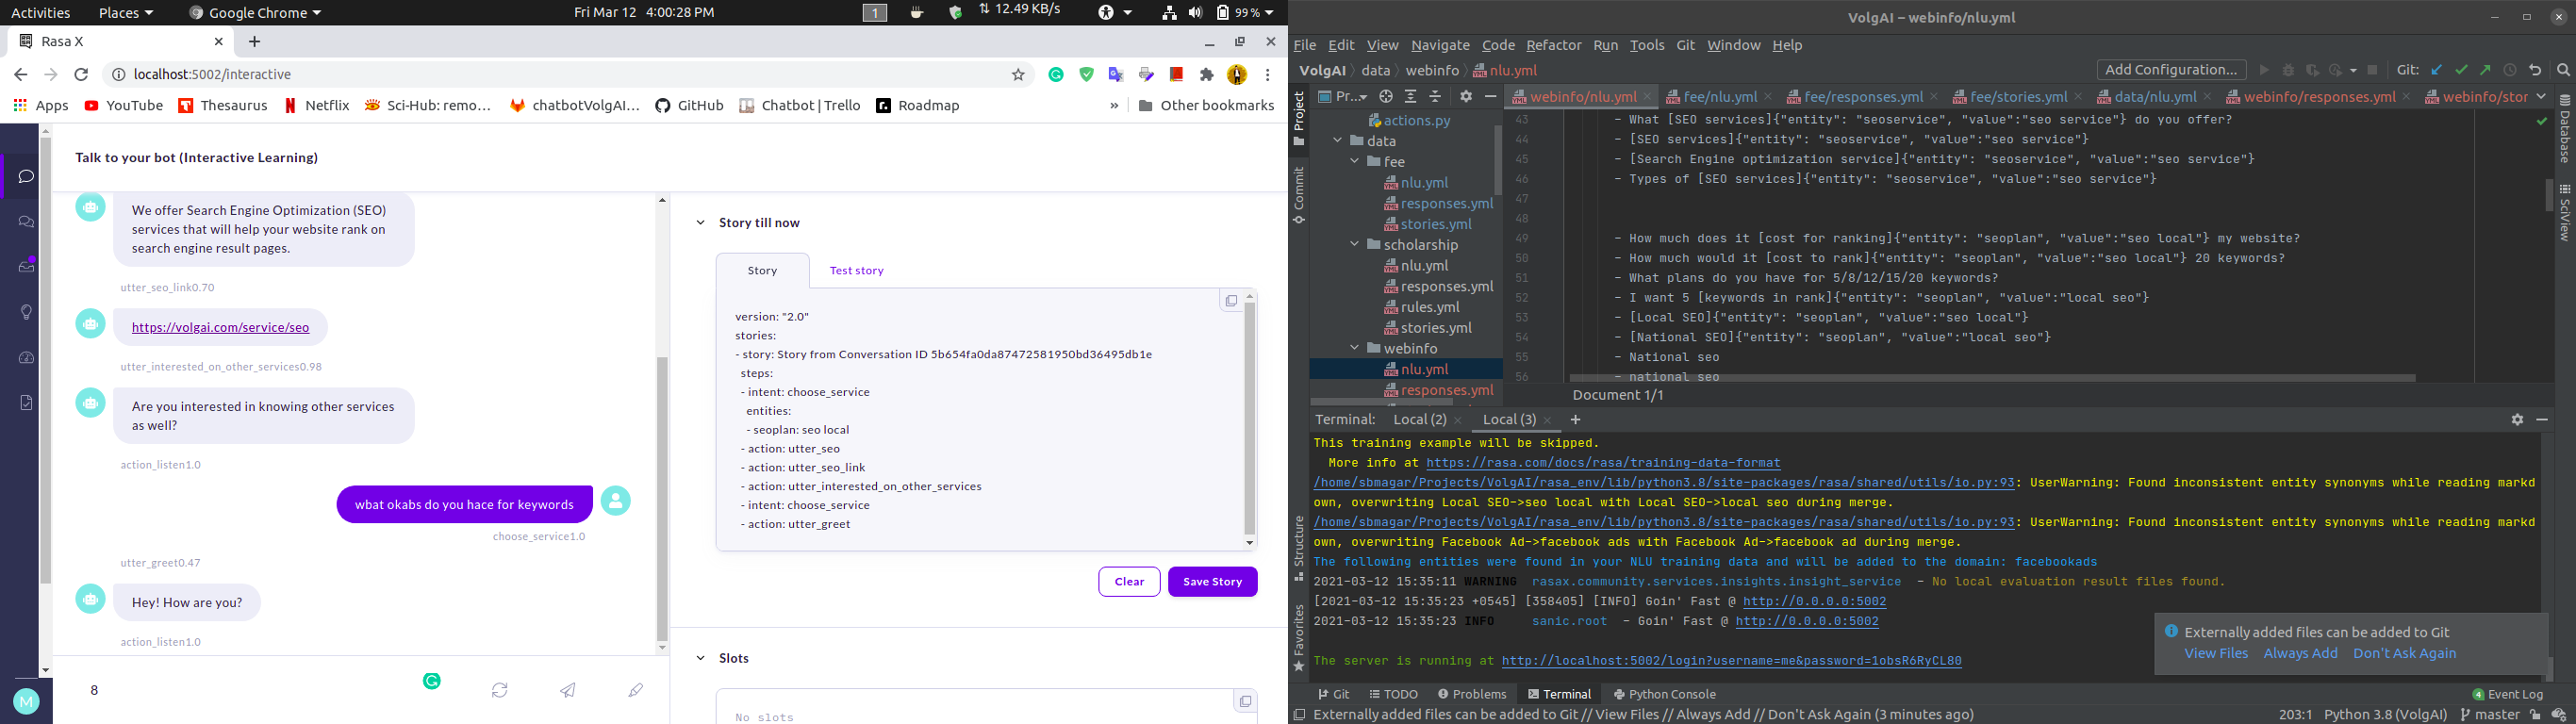Click Git commit green checkmark in PyCharm toolbar

click(2461, 70)
